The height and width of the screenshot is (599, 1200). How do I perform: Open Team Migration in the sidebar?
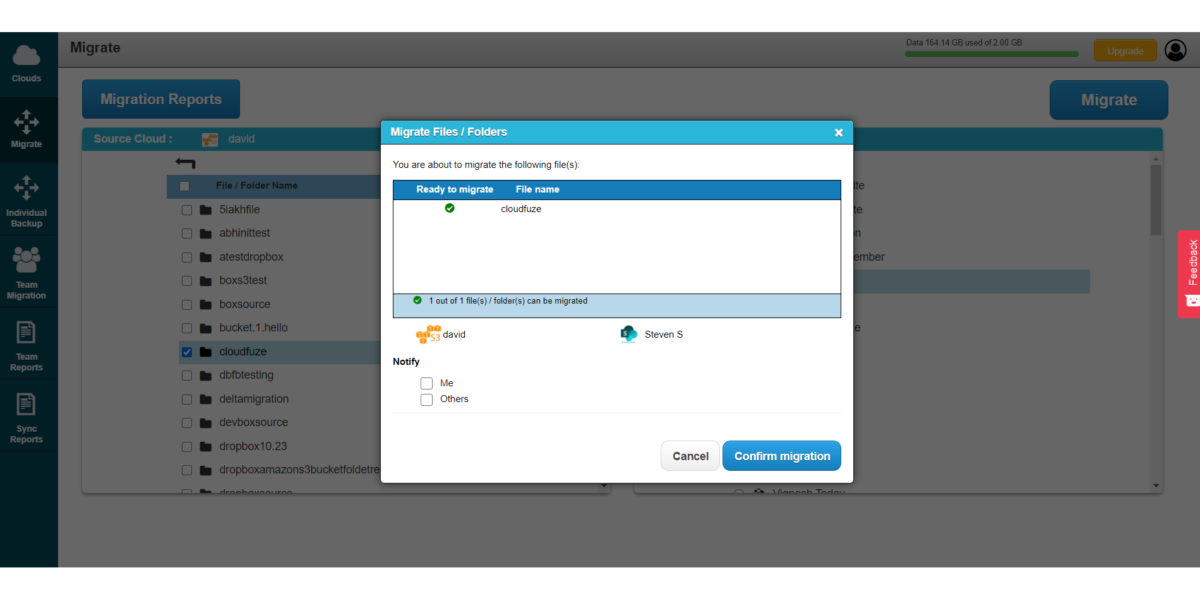pos(28,268)
